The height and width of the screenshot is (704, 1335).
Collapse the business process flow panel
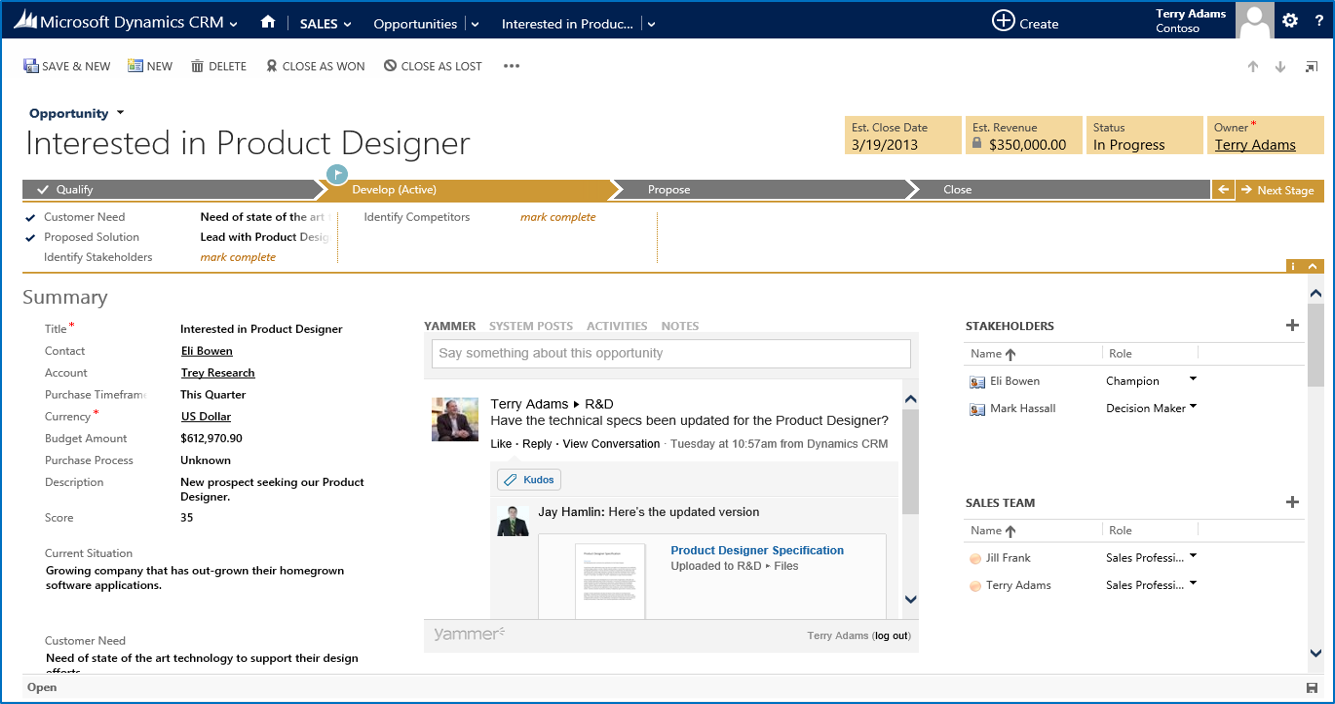(x=1312, y=266)
